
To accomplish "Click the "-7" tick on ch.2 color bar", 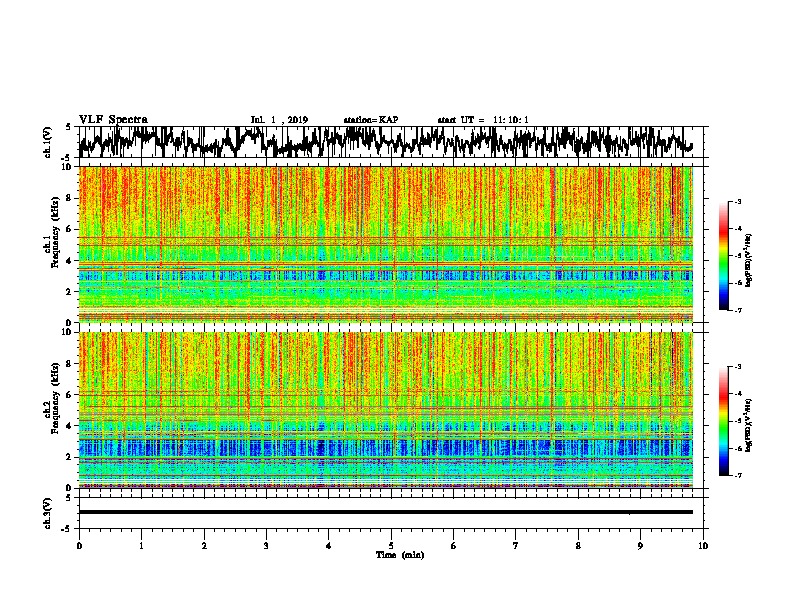I will pos(738,475).
